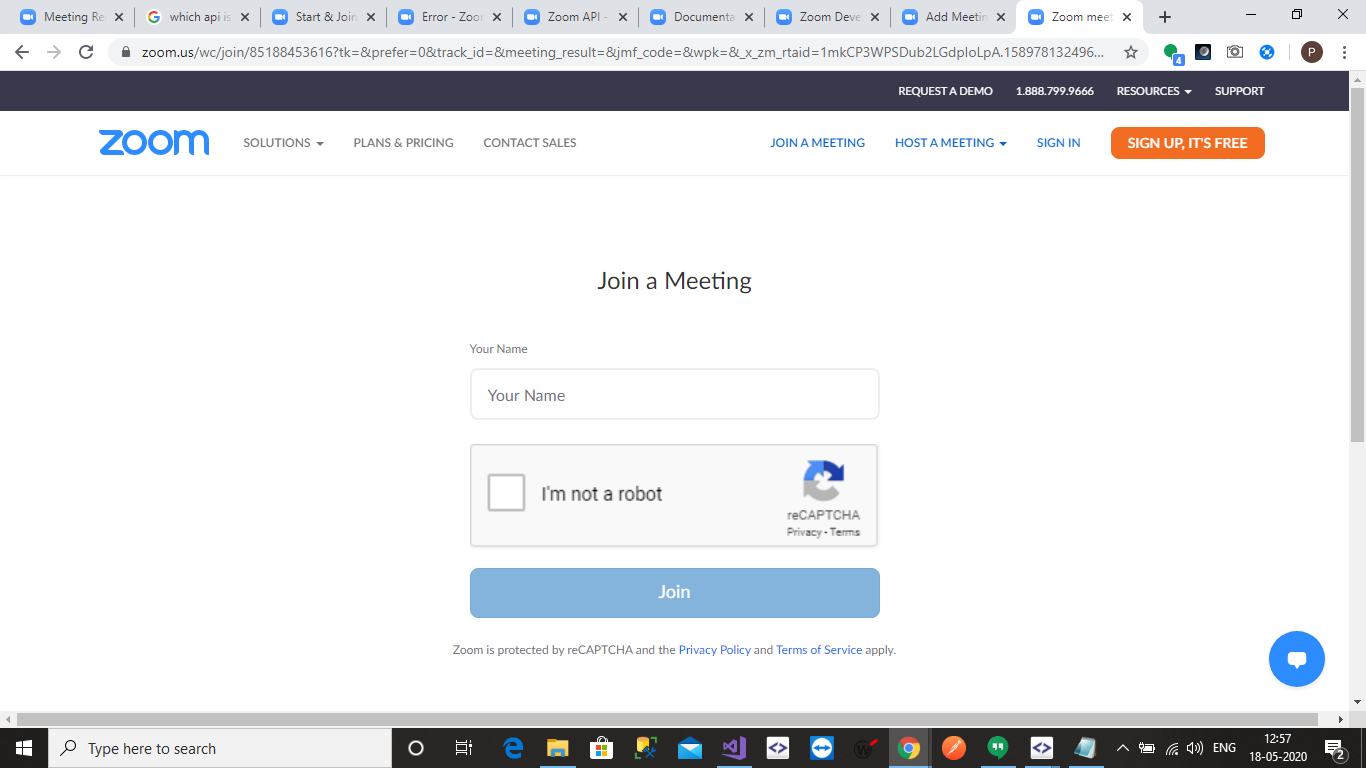Launch Microsoft Edge from taskbar

513,748
